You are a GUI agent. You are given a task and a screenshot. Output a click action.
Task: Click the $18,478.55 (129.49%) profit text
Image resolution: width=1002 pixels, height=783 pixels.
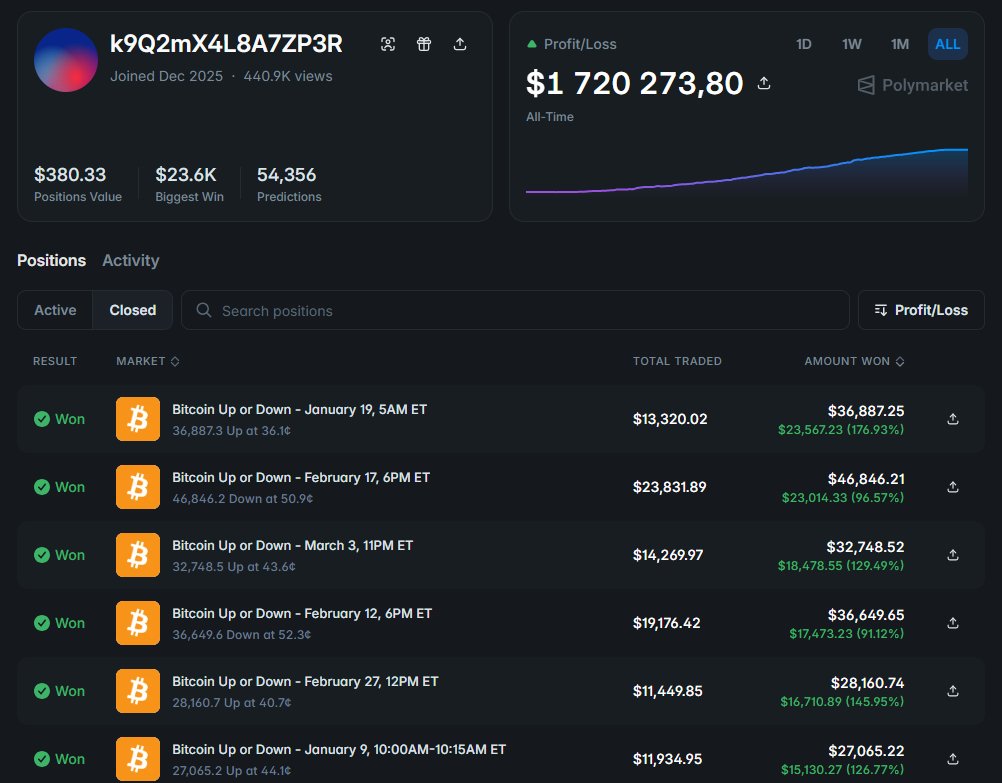click(841, 566)
